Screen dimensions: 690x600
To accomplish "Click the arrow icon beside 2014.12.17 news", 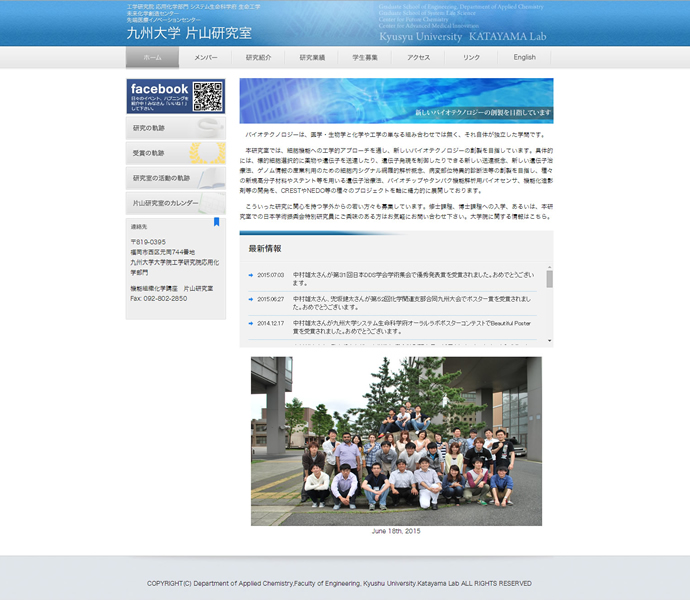I will coord(251,324).
